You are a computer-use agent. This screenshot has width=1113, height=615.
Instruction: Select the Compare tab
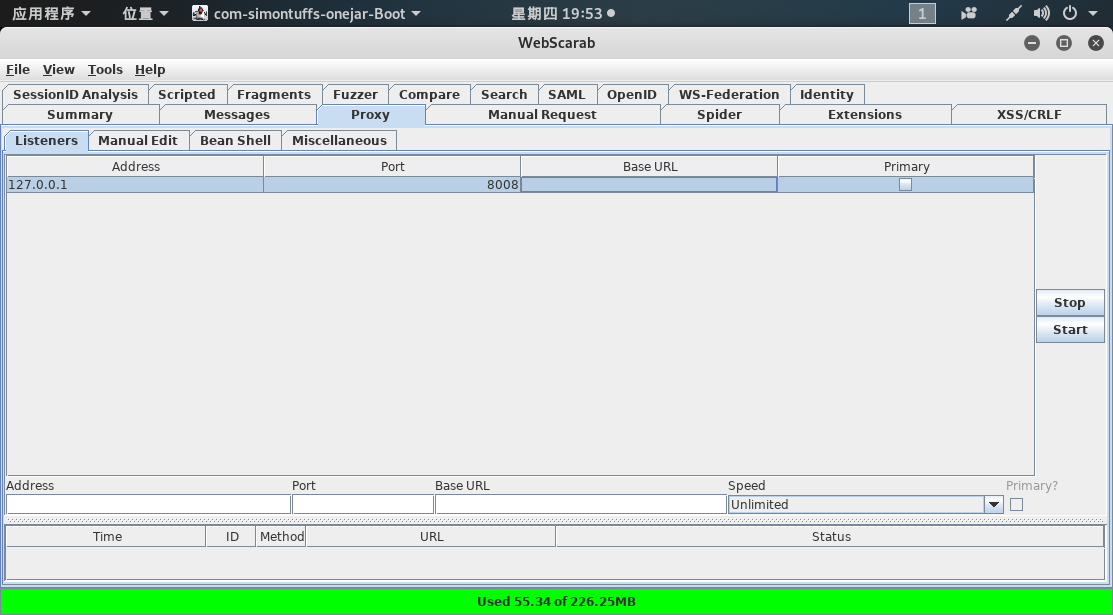pyautogui.click(x=429, y=94)
